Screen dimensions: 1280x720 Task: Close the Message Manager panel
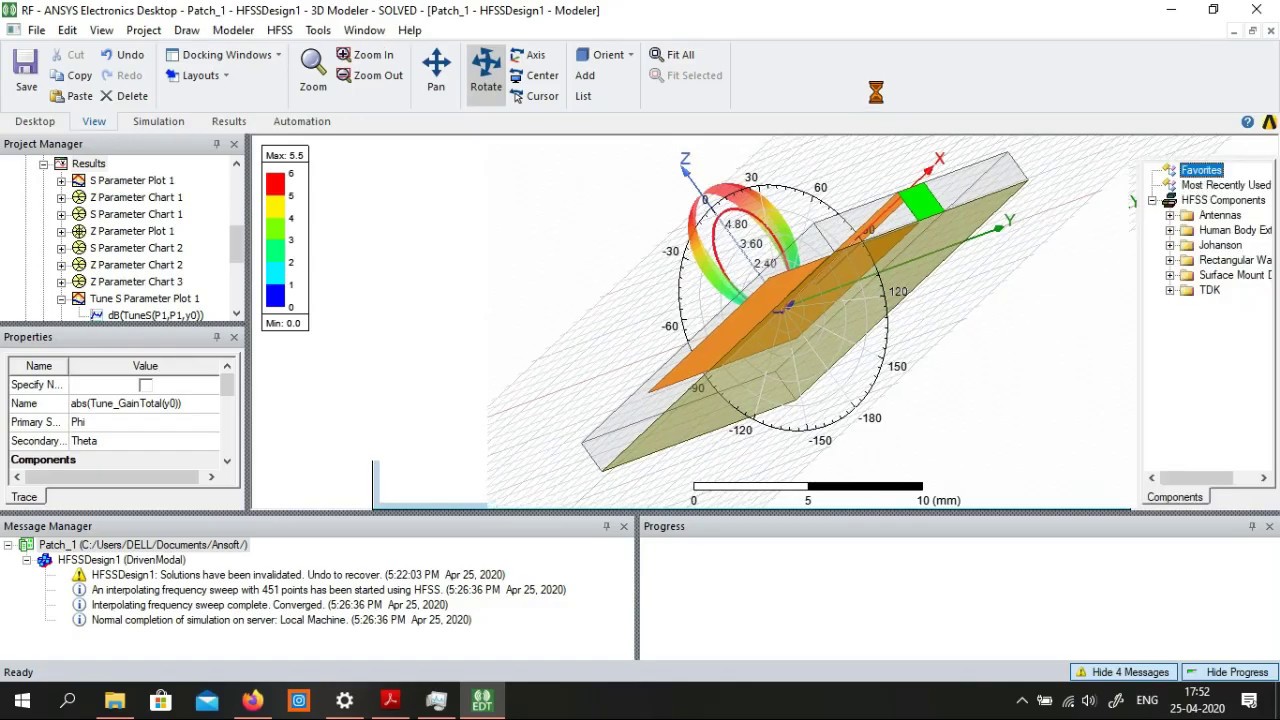coord(624,526)
